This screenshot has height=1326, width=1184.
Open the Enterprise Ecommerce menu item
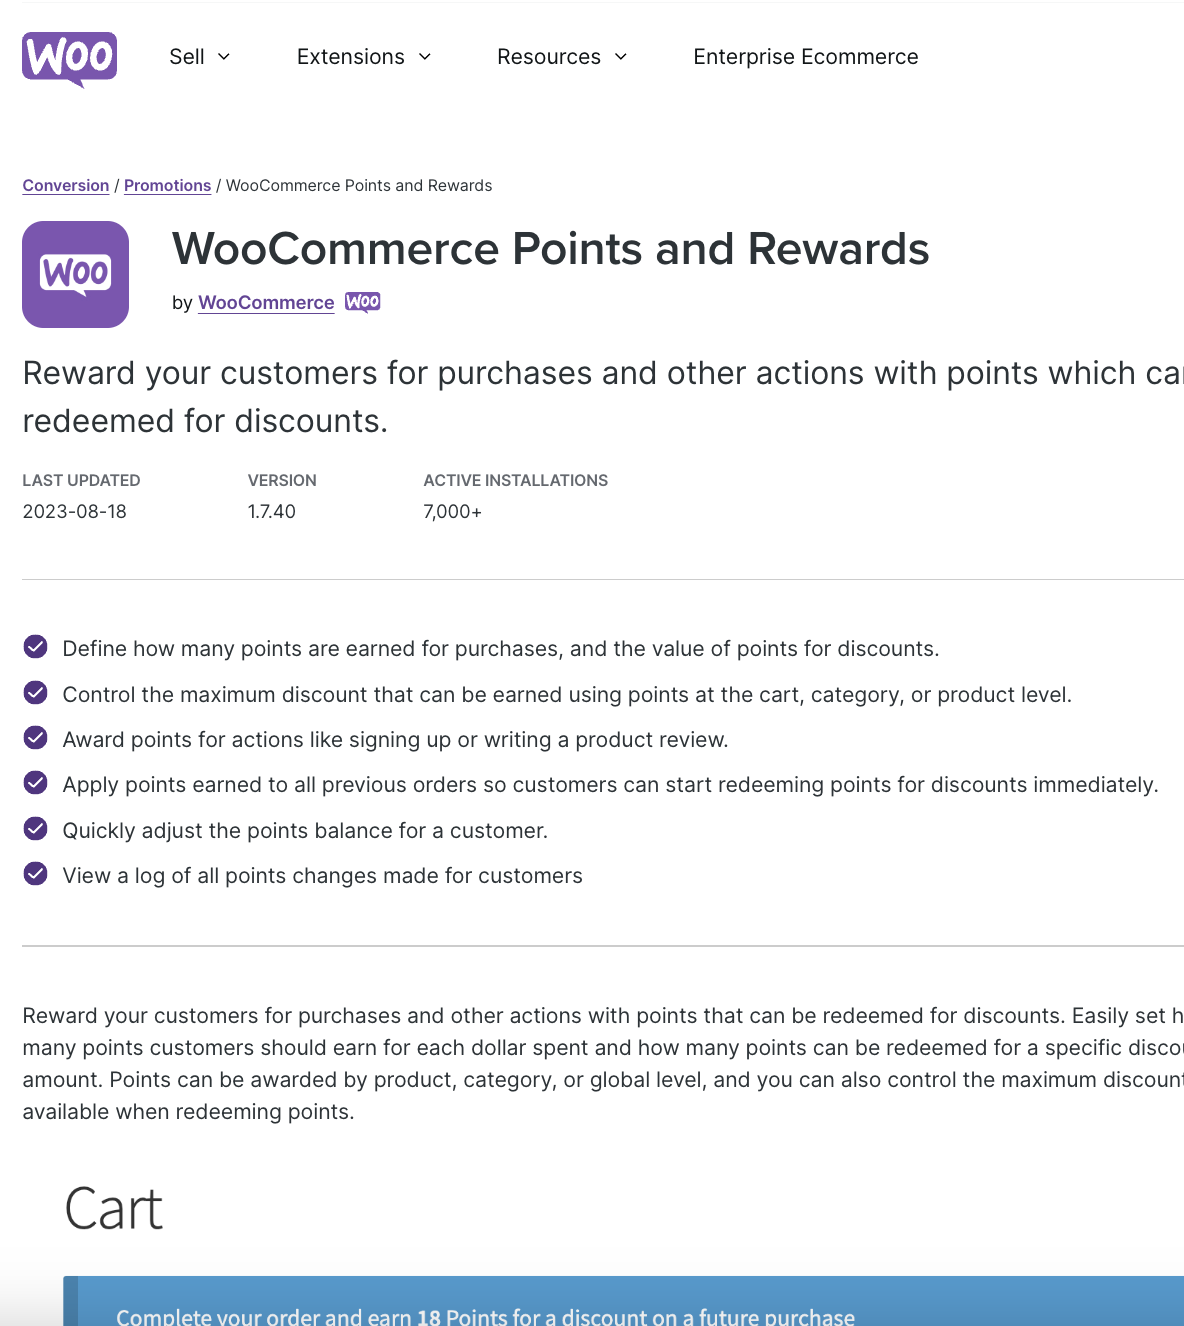point(805,57)
